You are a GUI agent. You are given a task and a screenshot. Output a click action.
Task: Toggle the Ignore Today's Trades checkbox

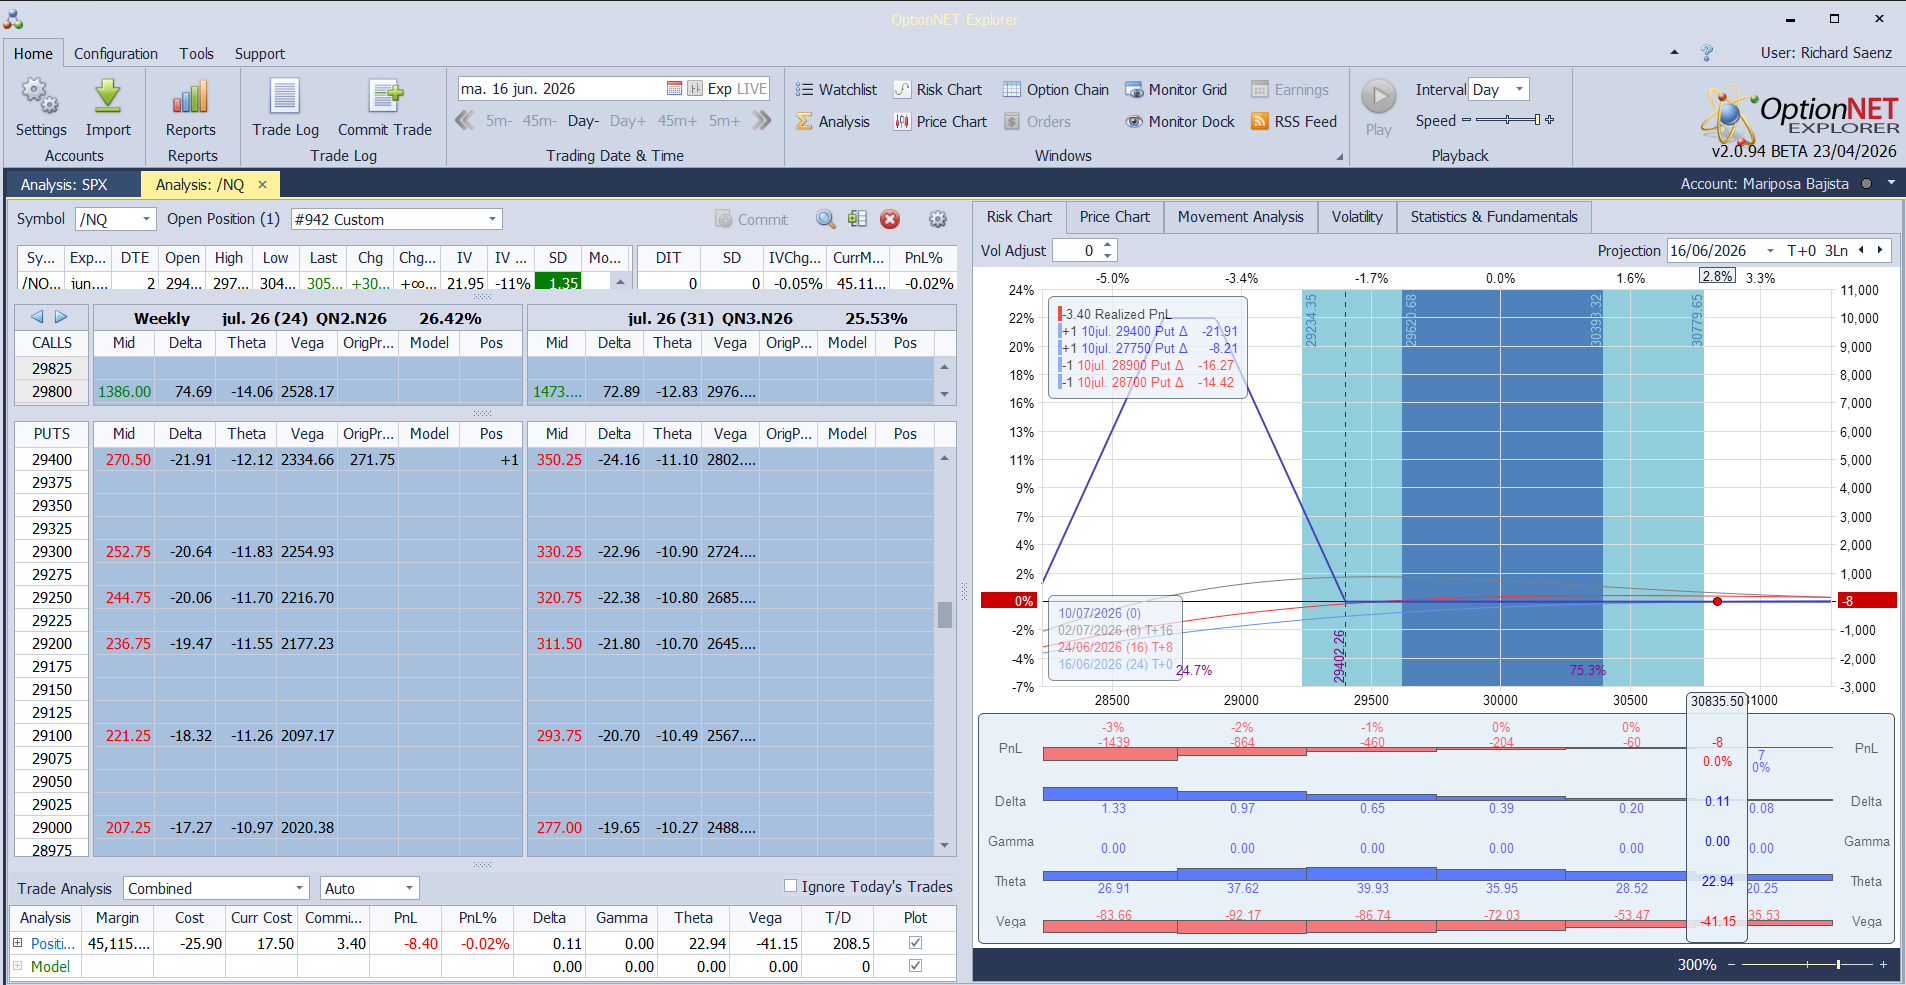click(790, 886)
